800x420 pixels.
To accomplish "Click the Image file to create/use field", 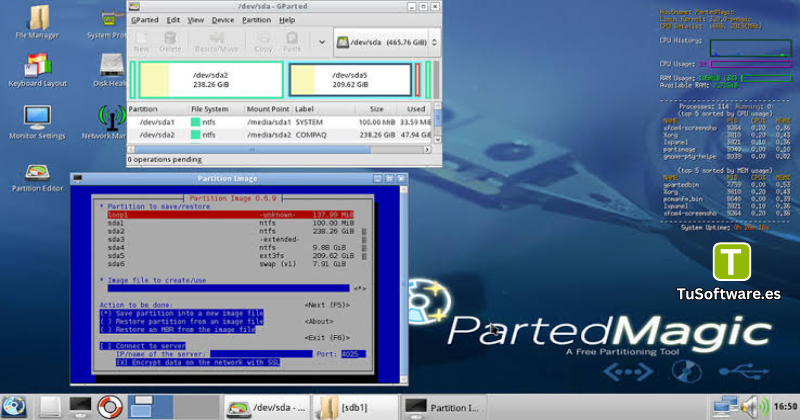I will pyautogui.click(x=229, y=288).
